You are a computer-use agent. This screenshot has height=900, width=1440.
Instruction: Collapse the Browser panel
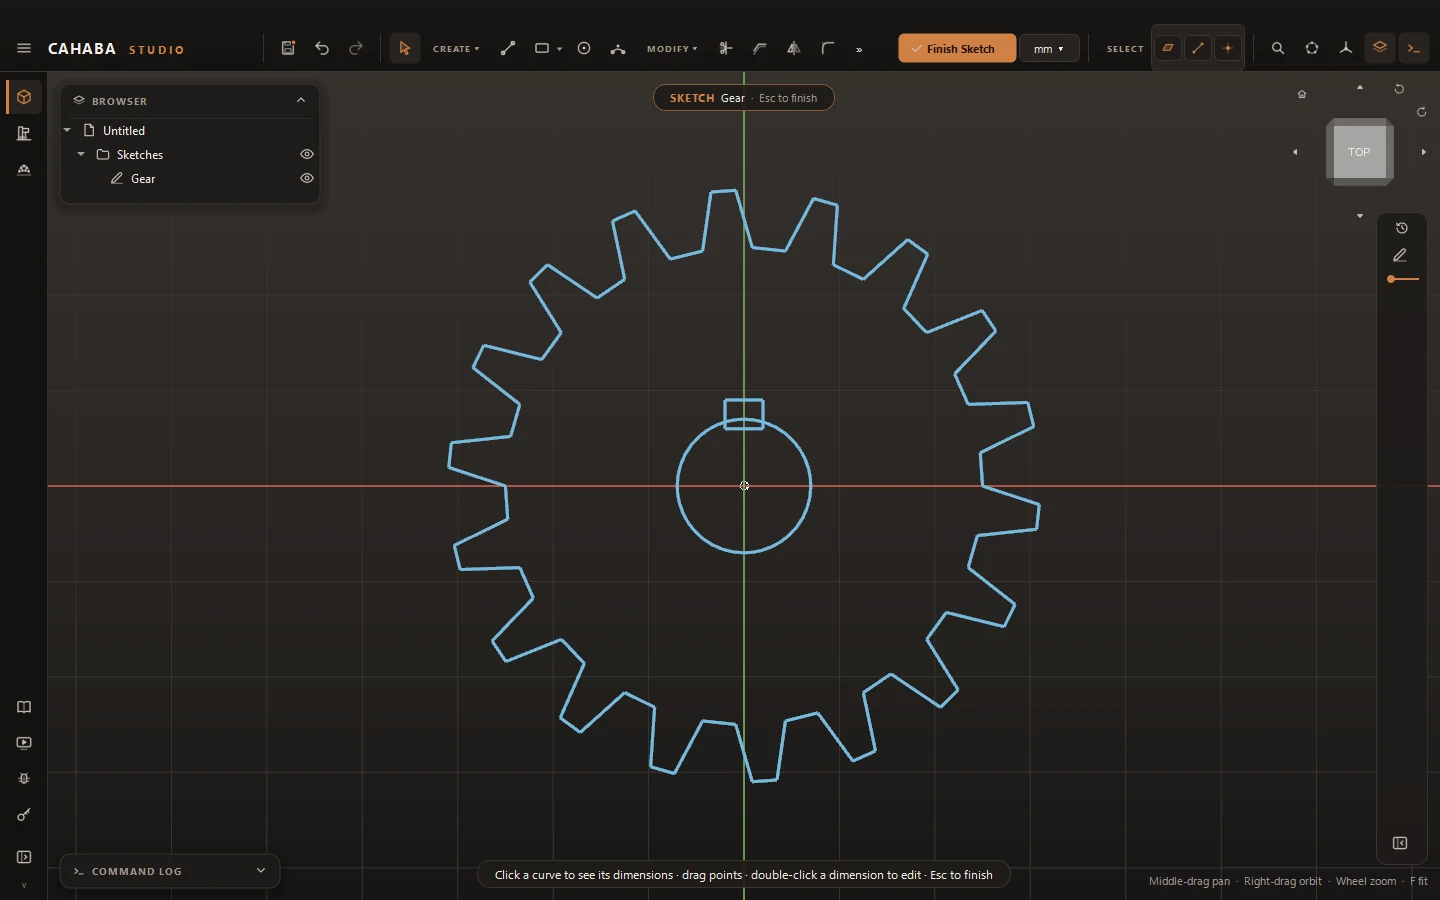click(x=301, y=100)
